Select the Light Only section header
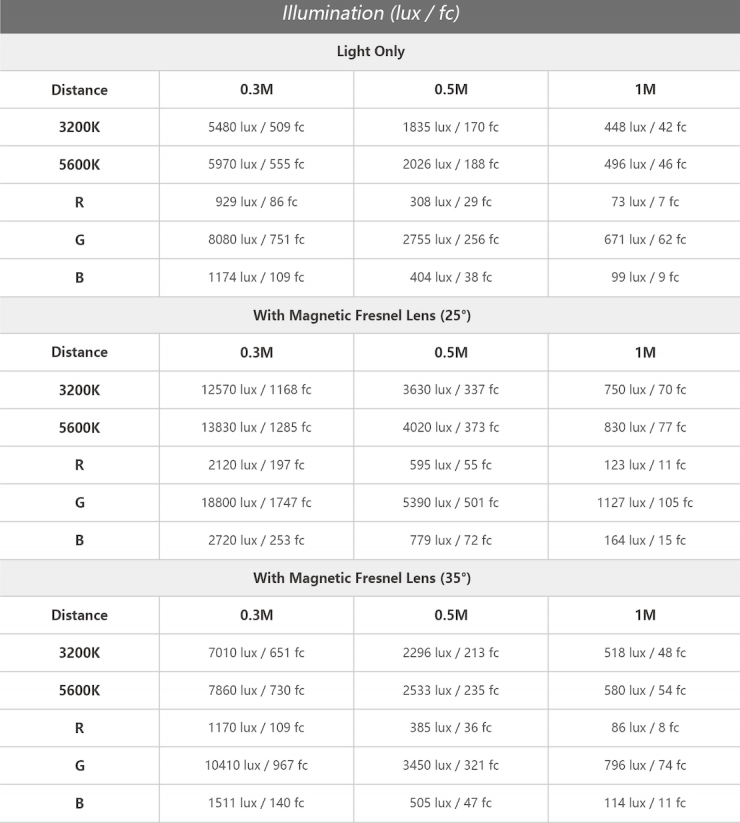Screen dimensions: 740x823 coord(370,52)
